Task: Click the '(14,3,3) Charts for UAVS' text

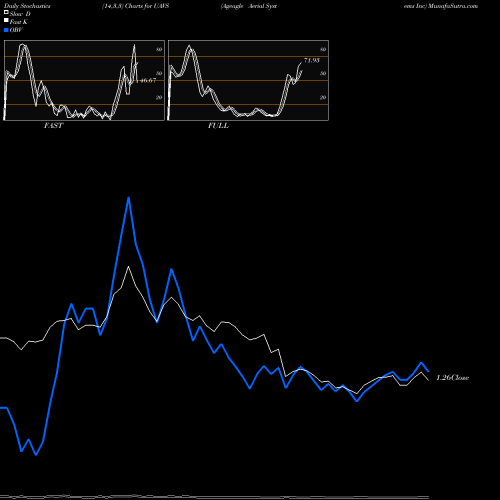Action: coord(136,6)
